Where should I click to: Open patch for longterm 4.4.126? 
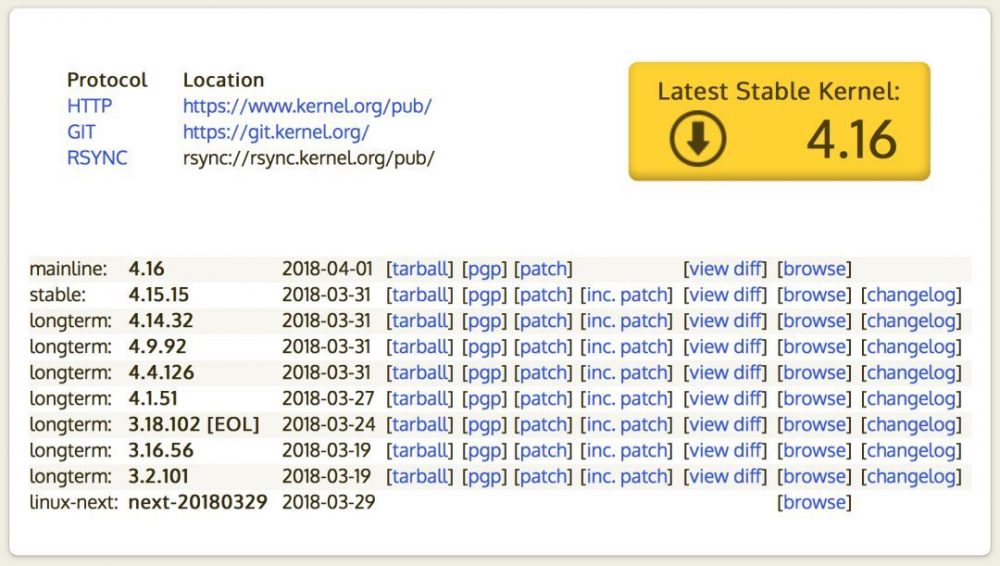coord(543,373)
